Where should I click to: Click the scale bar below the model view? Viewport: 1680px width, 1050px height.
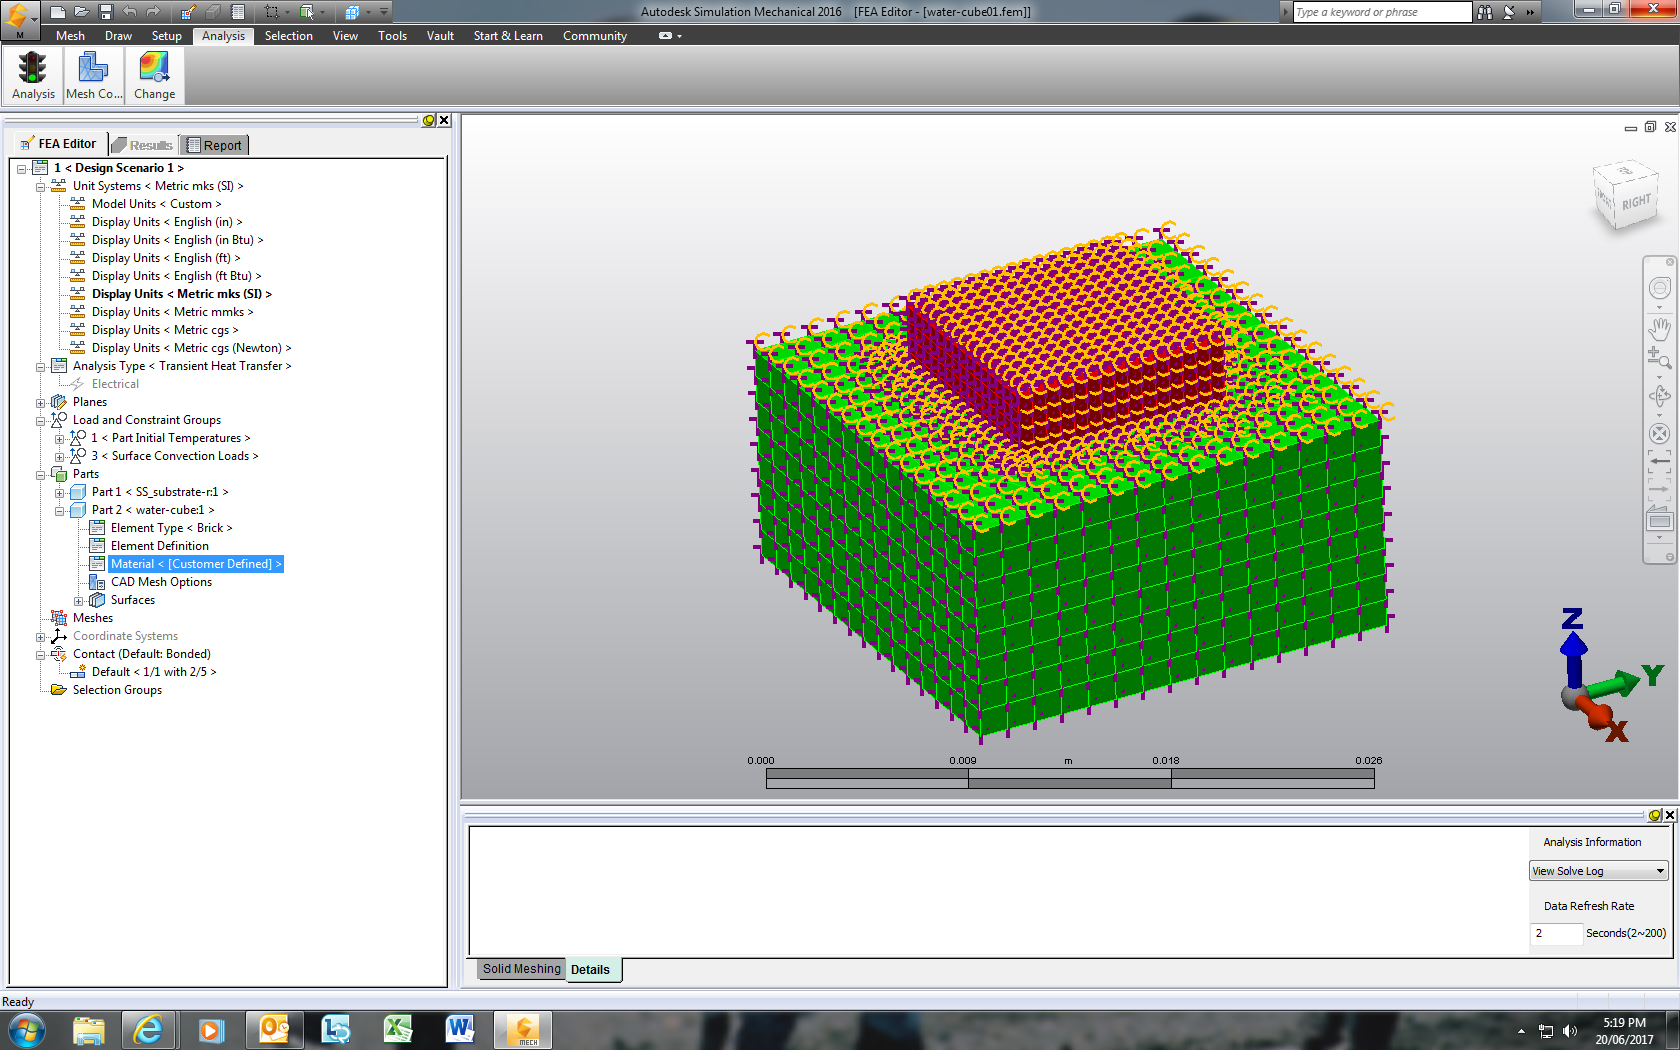point(1068,778)
